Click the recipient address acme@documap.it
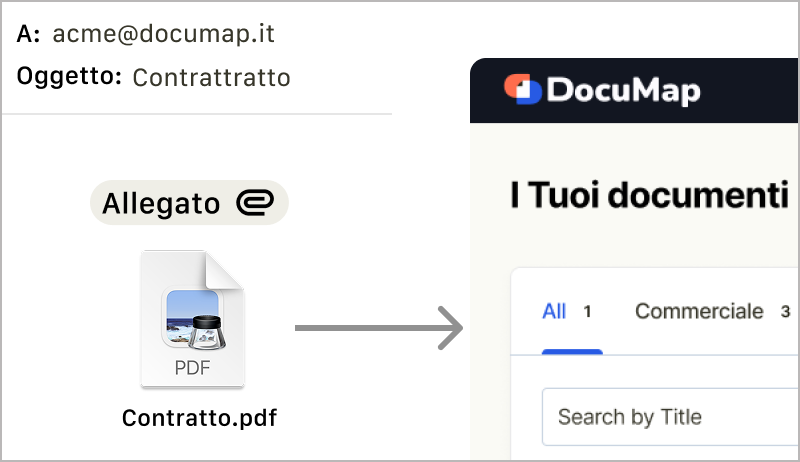 [x=163, y=34]
